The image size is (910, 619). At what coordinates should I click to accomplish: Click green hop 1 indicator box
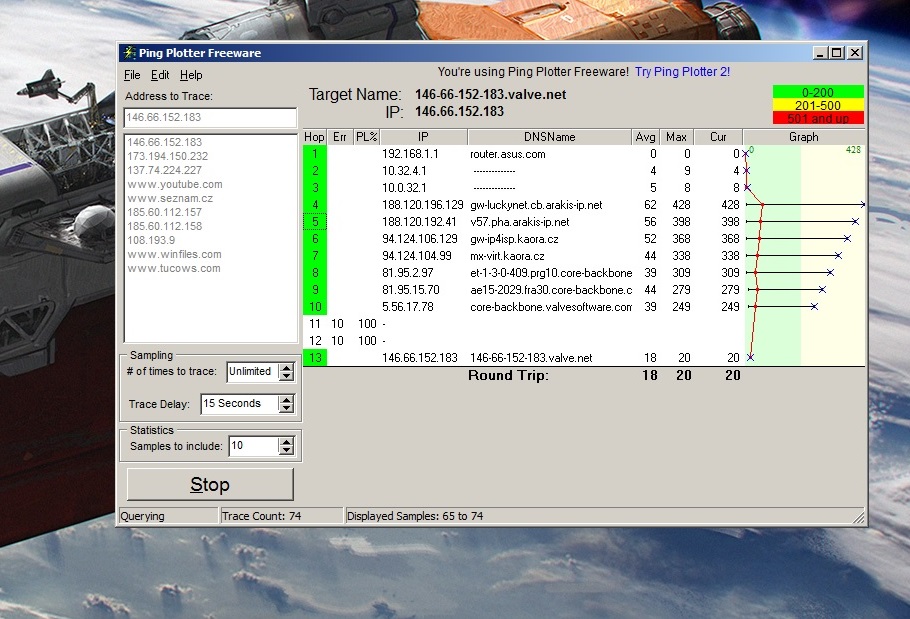click(314, 154)
